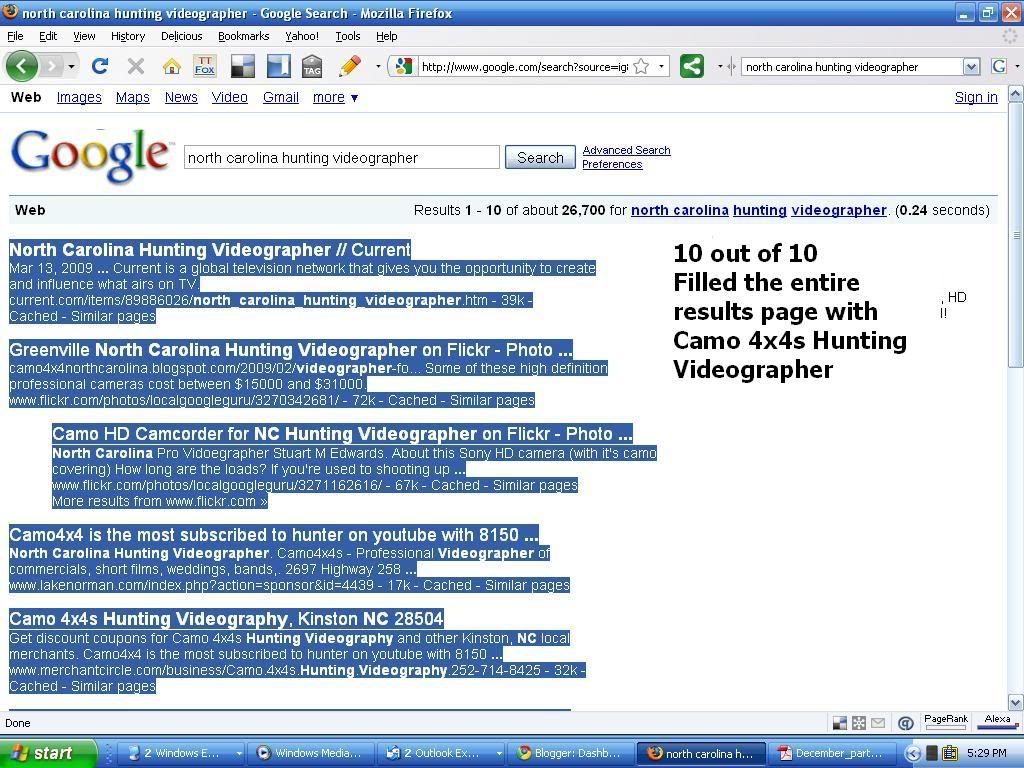Open Camo HD Camcorder for NC result
The height and width of the screenshot is (768, 1024).
(342, 434)
